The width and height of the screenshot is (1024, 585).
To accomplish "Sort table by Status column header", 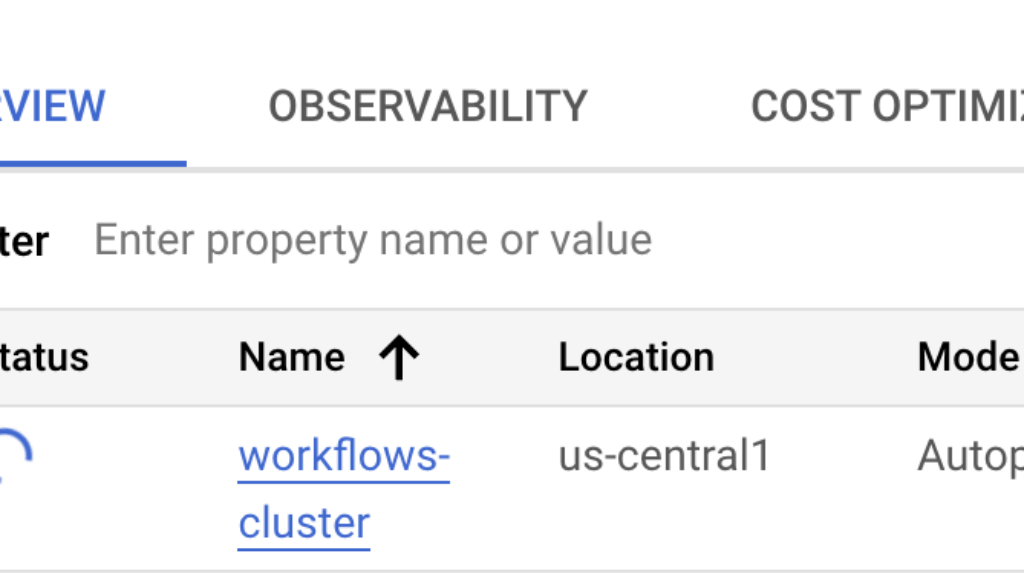I will pos(45,357).
